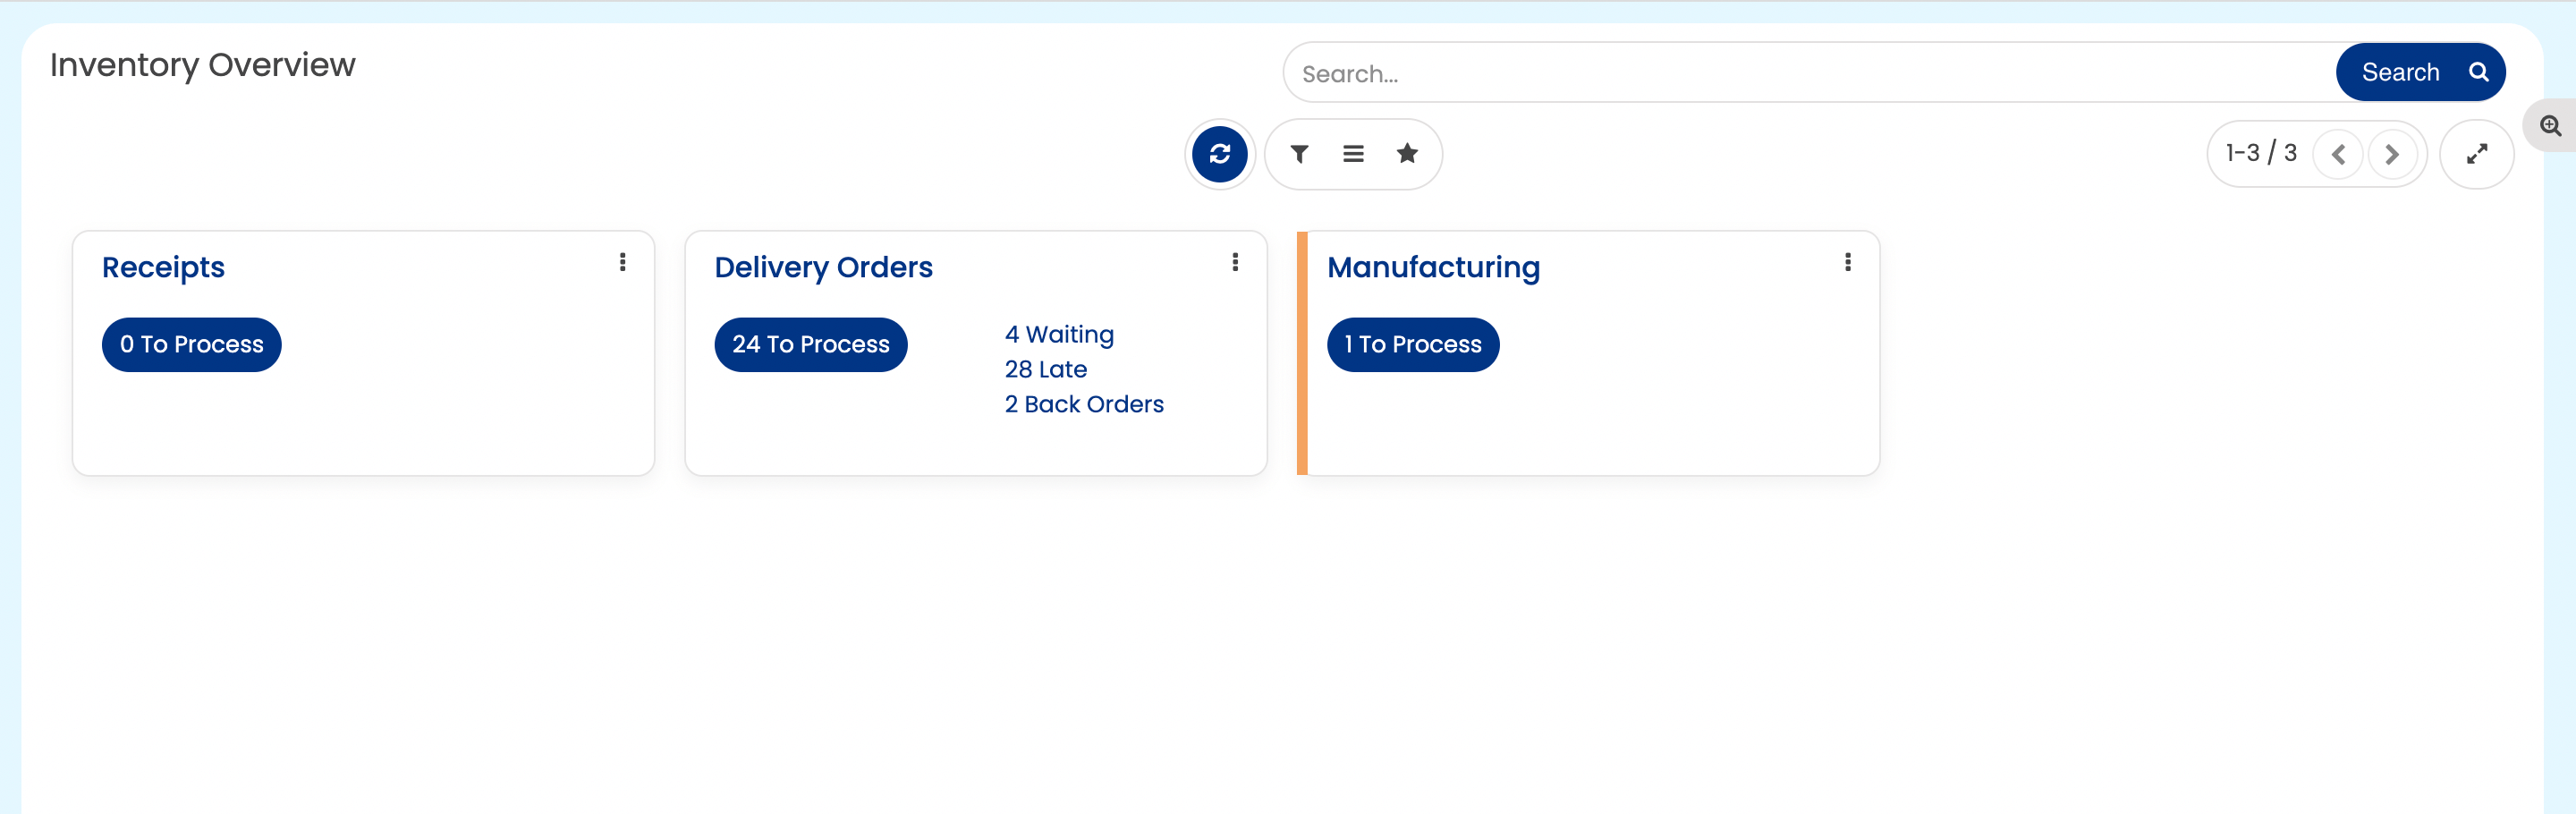
Task: Open the 2 Back Orders link
Action: pyautogui.click(x=1084, y=405)
